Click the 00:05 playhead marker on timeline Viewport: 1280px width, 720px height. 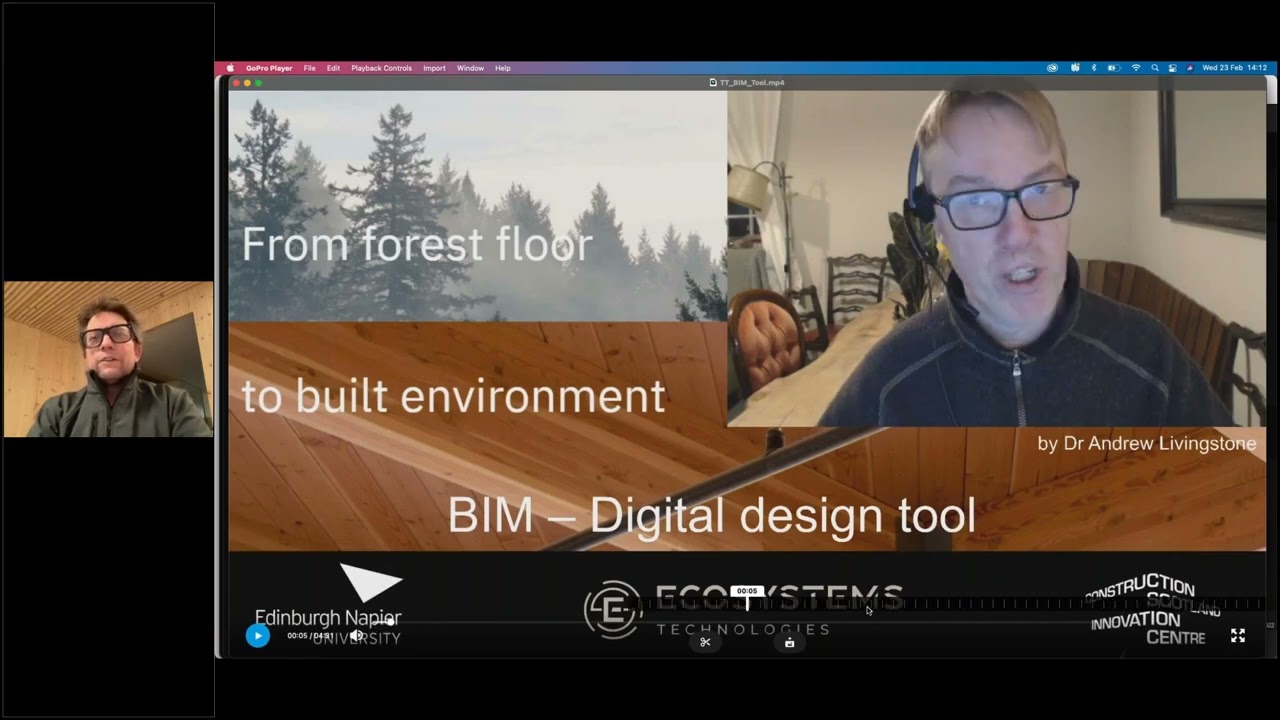click(747, 596)
